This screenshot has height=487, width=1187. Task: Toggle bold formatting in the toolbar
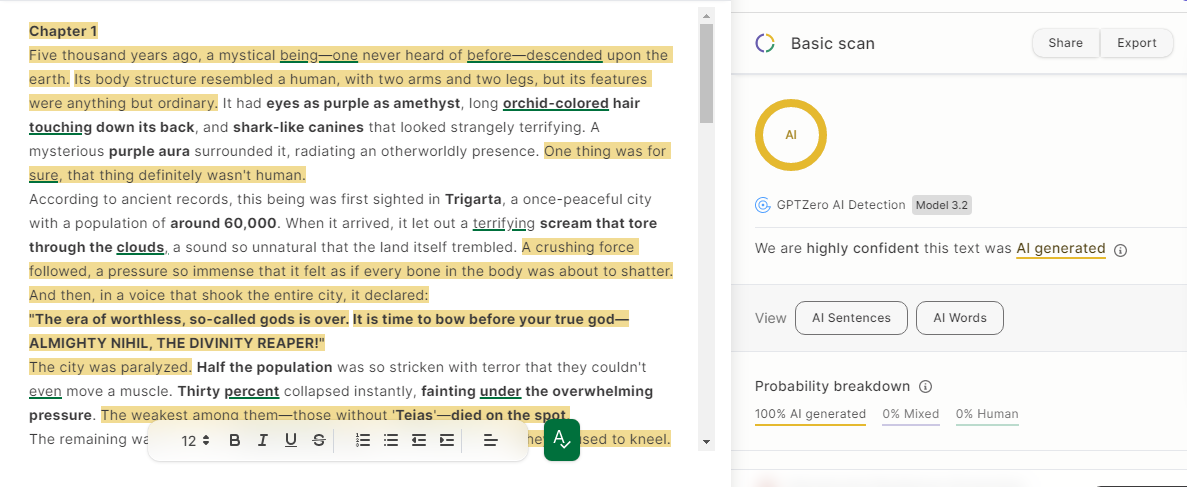click(x=234, y=440)
